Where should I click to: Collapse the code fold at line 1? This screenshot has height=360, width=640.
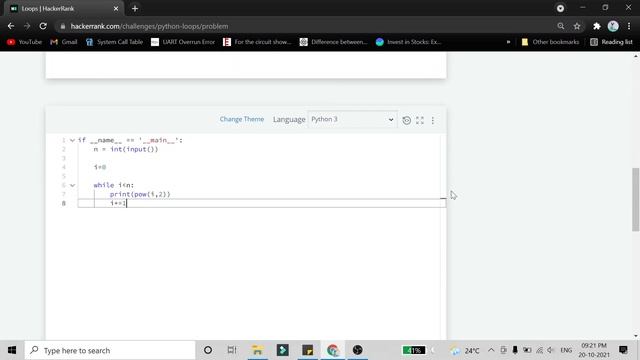click(x=72, y=140)
